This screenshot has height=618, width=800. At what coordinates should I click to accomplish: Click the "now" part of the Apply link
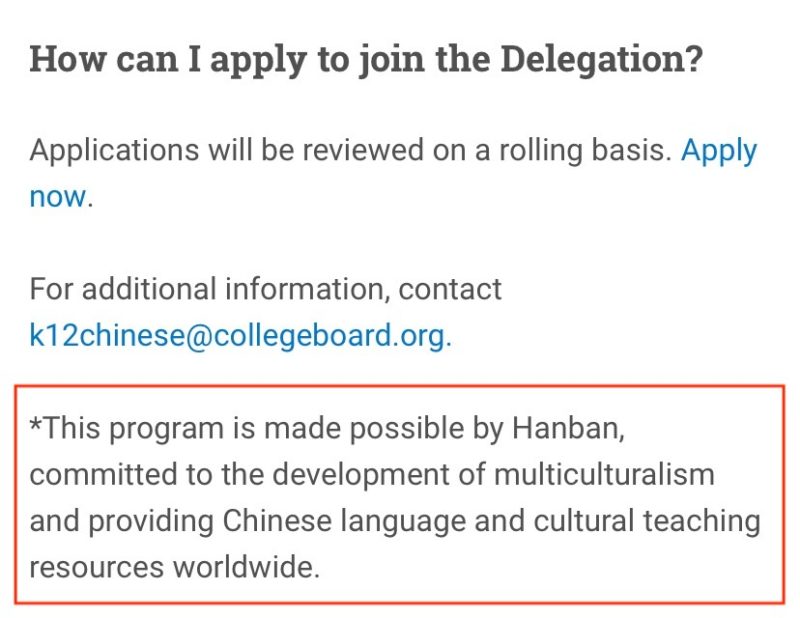tap(58, 196)
